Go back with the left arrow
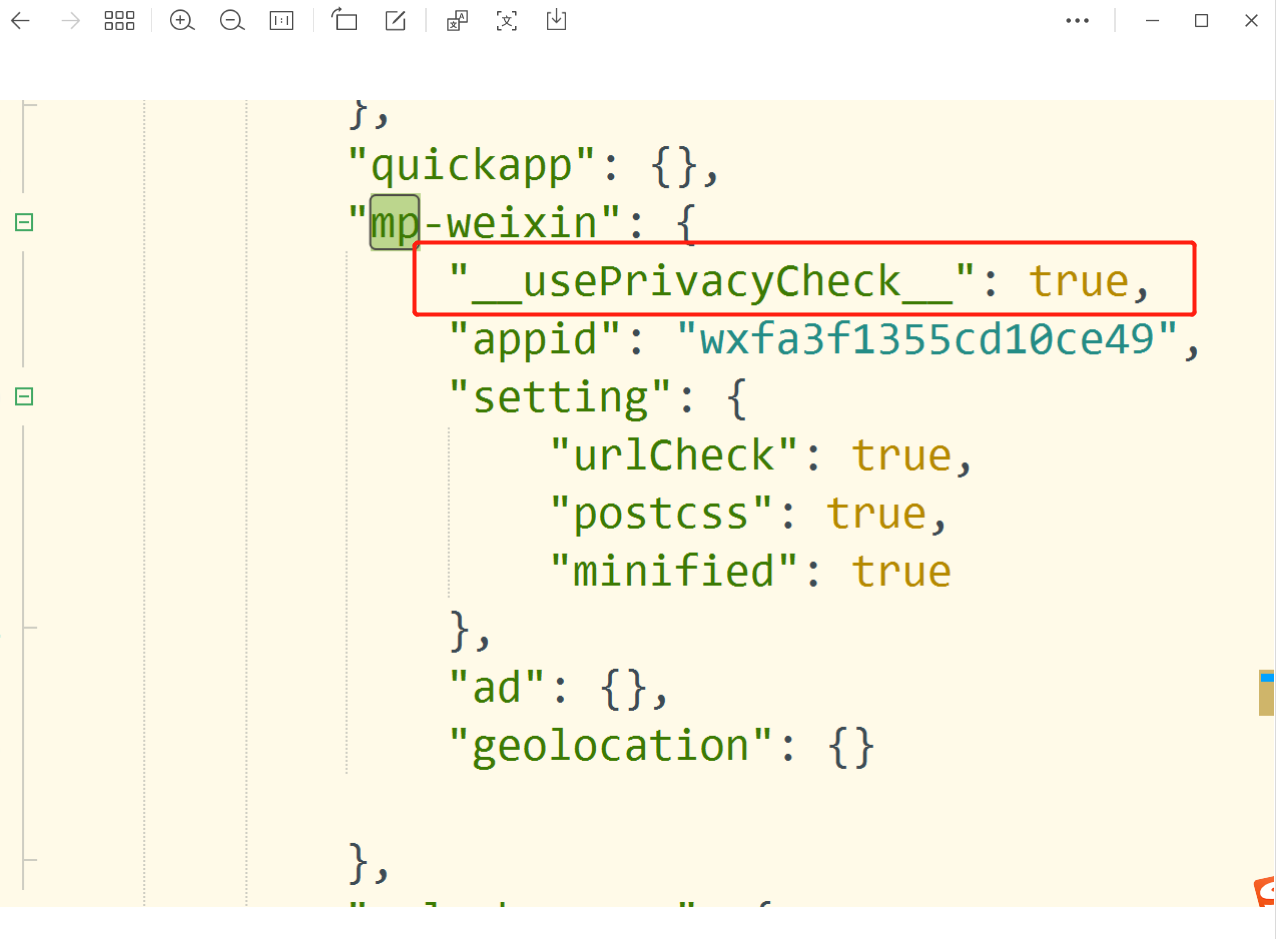The image size is (1276, 939). (20, 21)
